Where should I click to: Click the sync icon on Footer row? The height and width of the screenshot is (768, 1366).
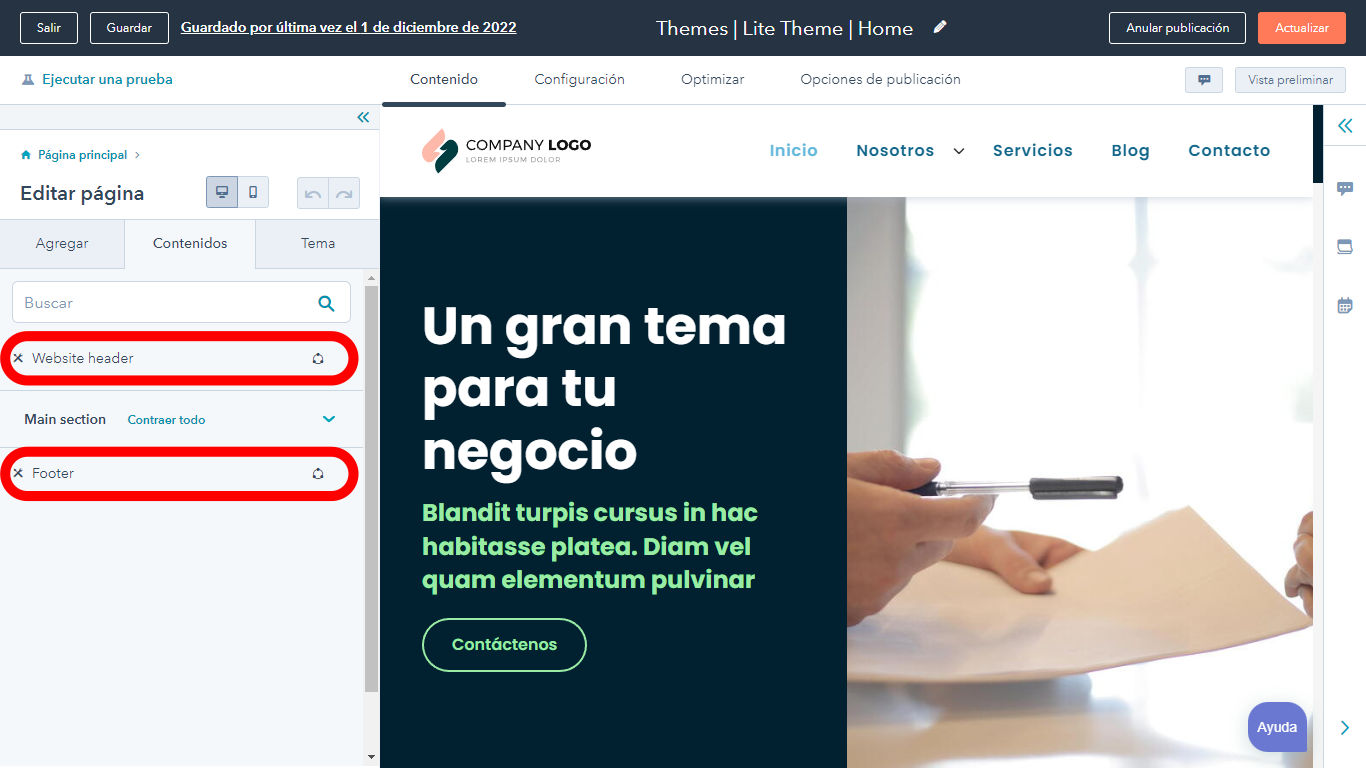pyautogui.click(x=318, y=473)
